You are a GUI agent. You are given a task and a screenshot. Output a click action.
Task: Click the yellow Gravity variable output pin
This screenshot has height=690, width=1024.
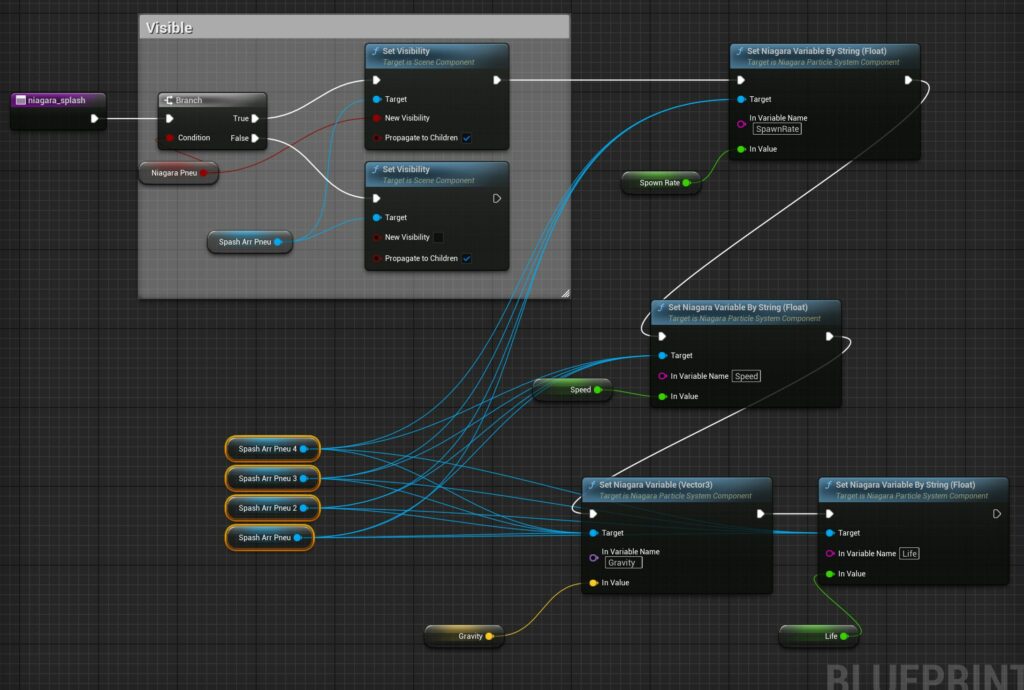click(x=489, y=636)
